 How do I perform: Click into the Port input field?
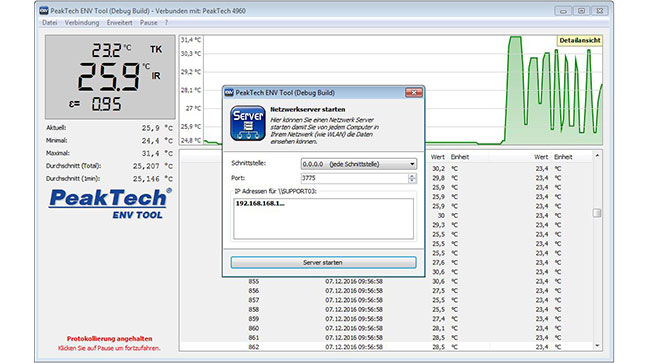pos(354,178)
